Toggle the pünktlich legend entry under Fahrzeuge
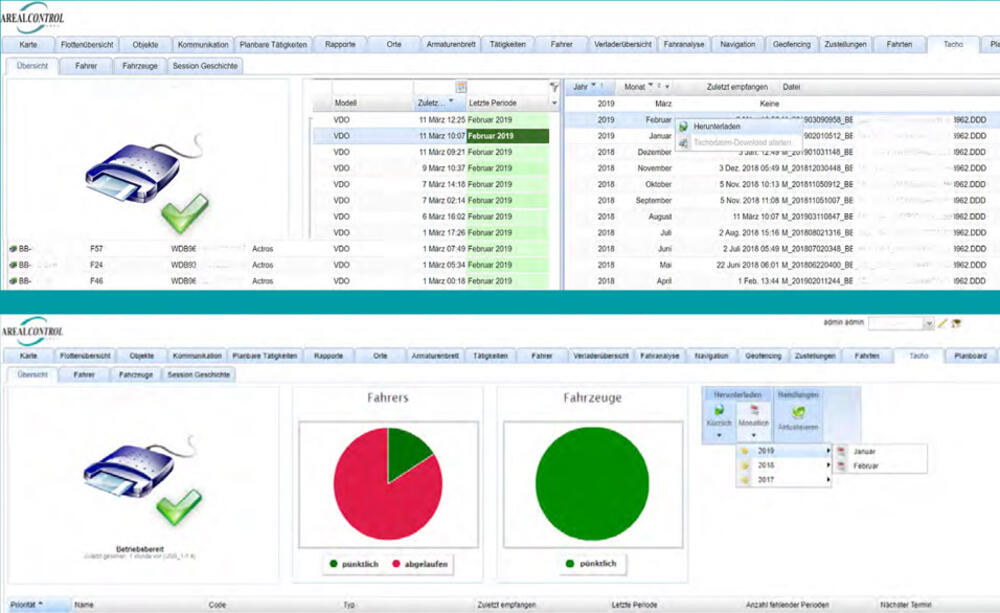 tap(590, 564)
